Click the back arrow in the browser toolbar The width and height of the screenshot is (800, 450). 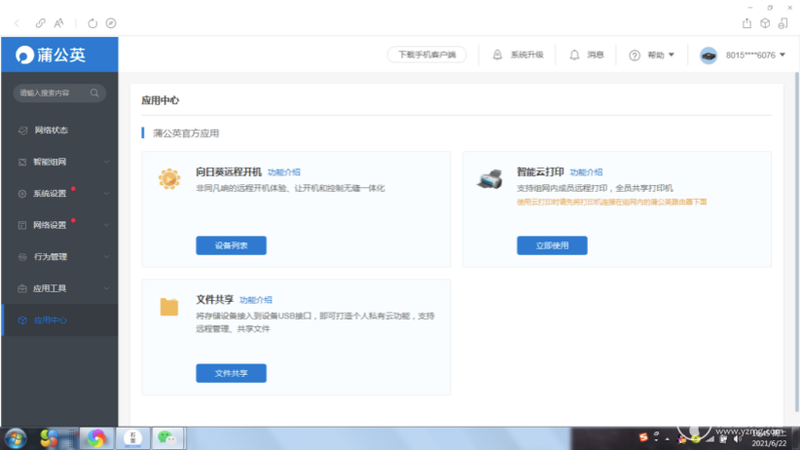[17, 23]
